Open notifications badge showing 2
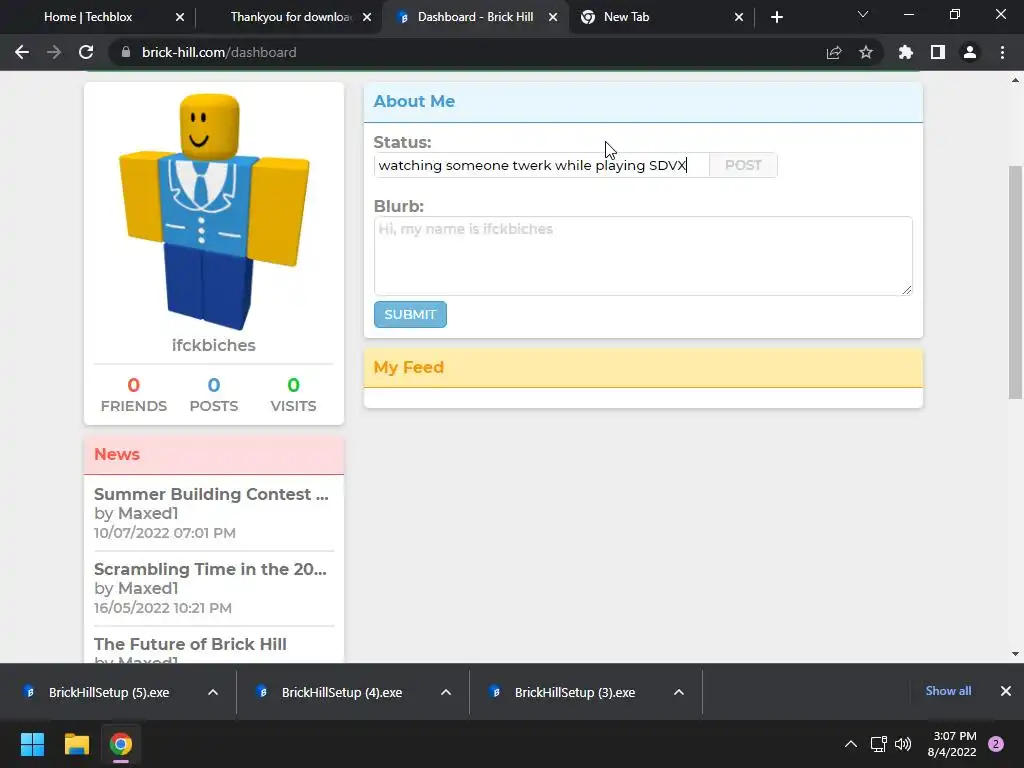The width and height of the screenshot is (1024, 768). (x=996, y=744)
